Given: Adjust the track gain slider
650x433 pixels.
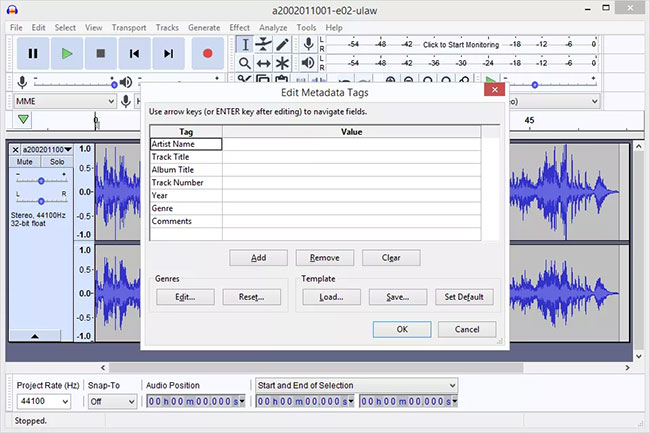Looking at the screenshot, I should click(x=41, y=181).
